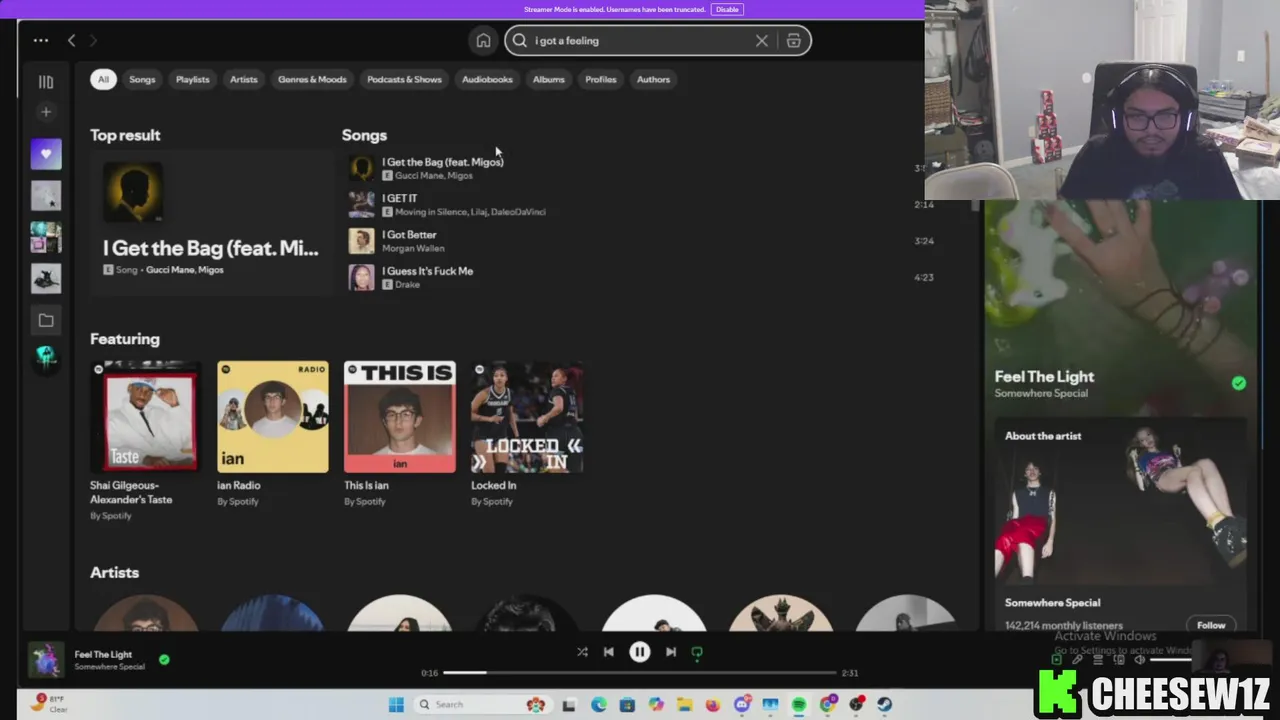Open Microsoft Edge from the taskbar
The width and height of the screenshot is (1280, 720).
click(x=598, y=705)
